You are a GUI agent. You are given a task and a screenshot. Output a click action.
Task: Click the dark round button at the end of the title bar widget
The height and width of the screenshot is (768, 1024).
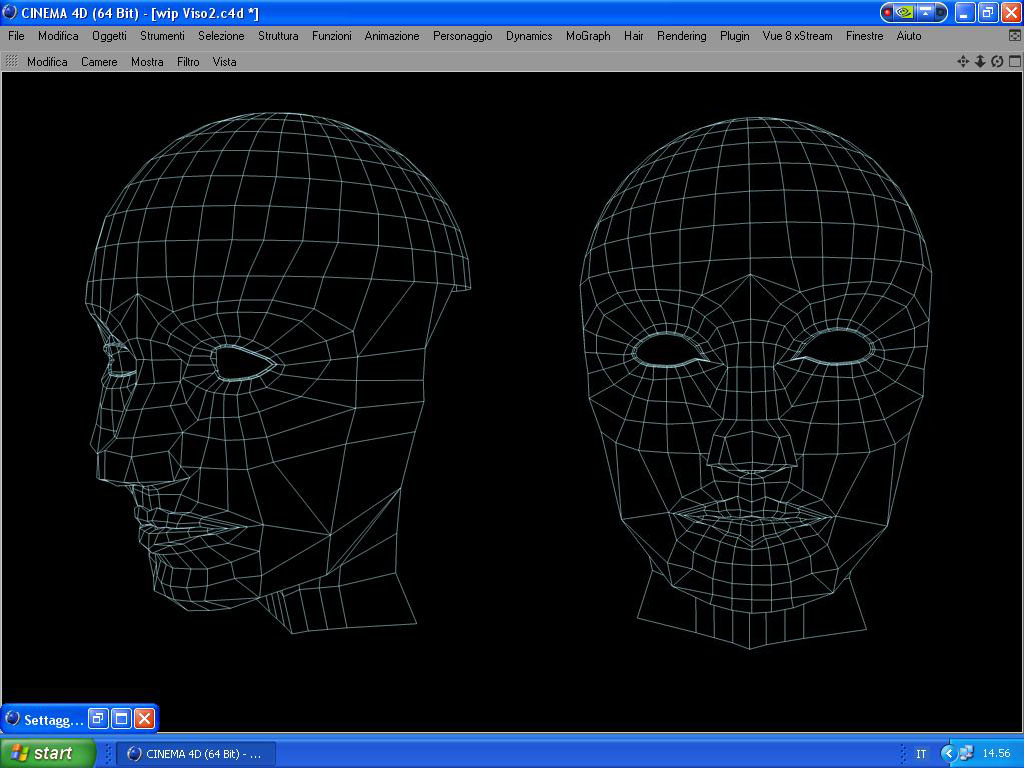click(x=940, y=12)
